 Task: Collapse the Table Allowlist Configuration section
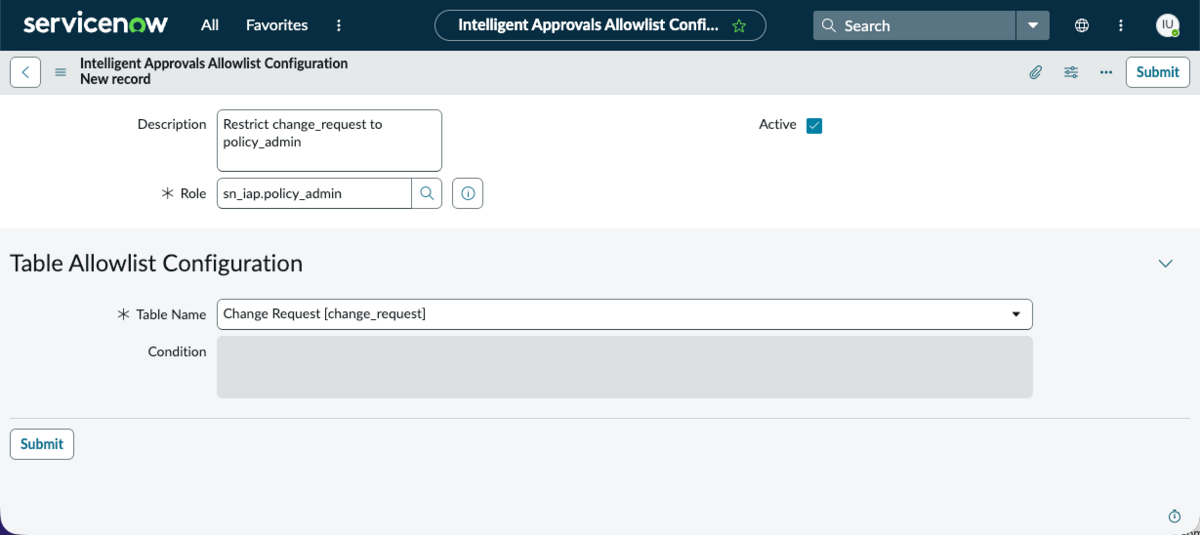tap(1165, 263)
